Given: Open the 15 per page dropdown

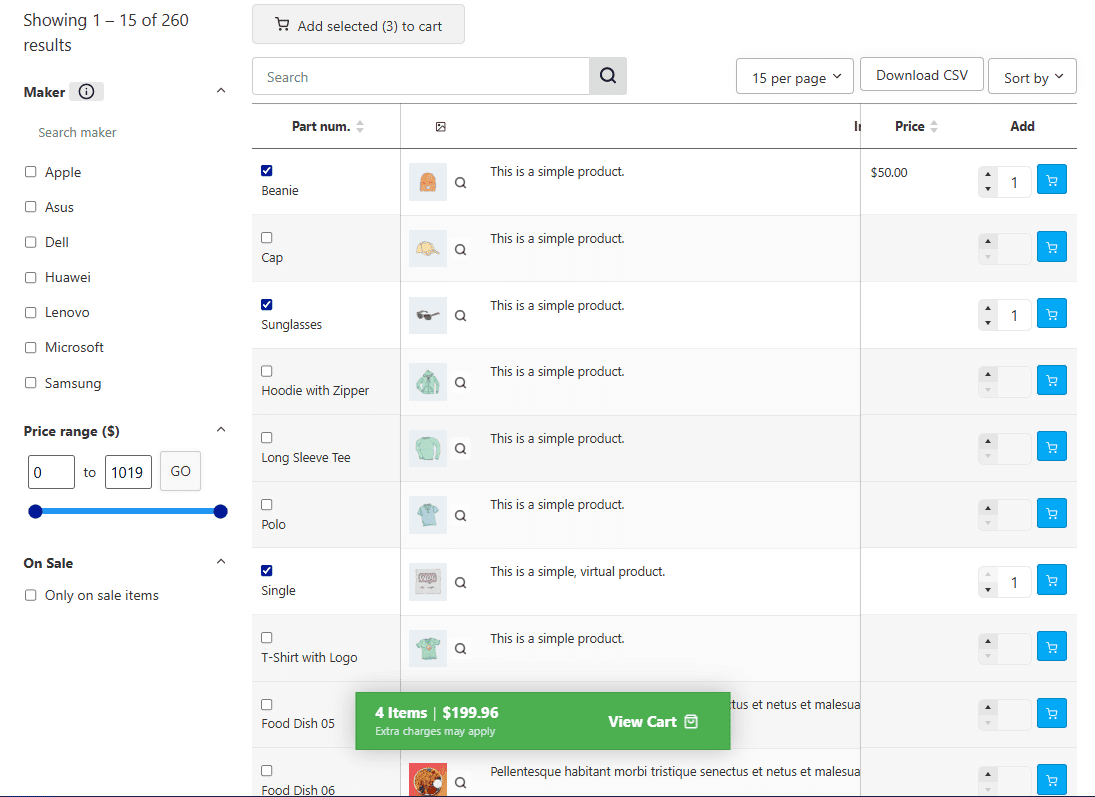Looking at the screenshot, I should tap(796, 78).
